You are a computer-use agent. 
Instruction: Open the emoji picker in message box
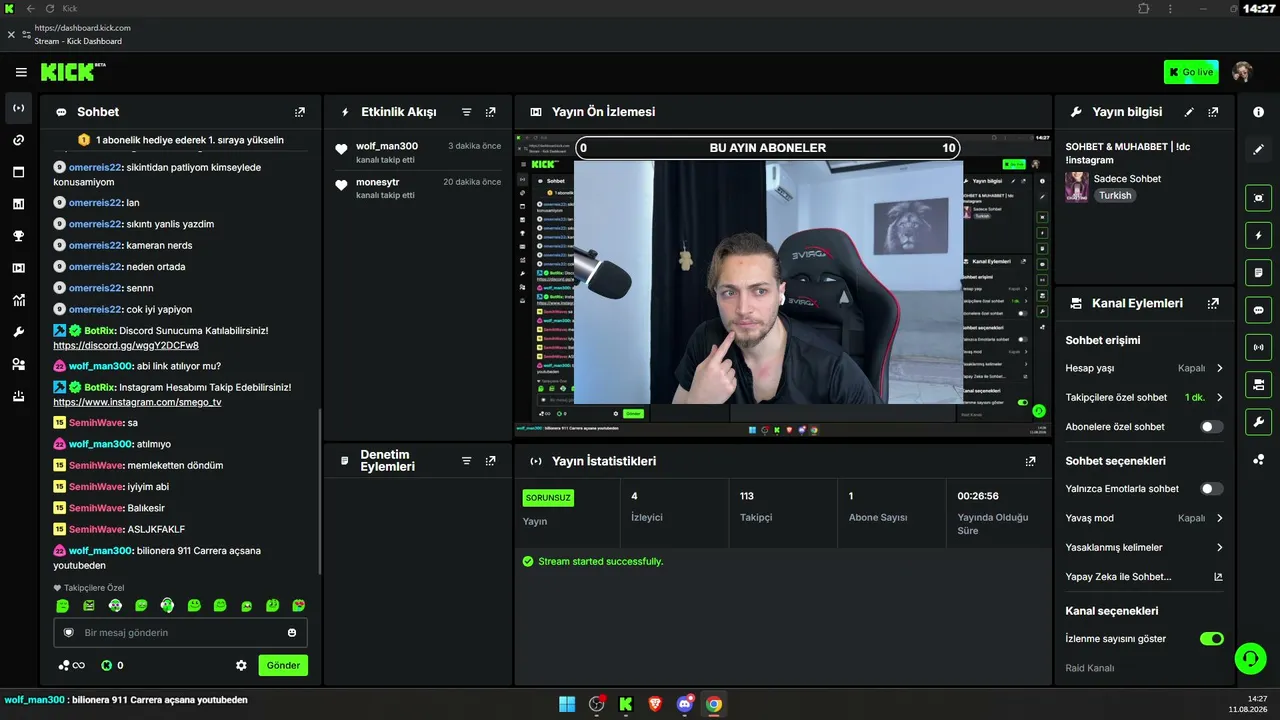tap(292, 632)
